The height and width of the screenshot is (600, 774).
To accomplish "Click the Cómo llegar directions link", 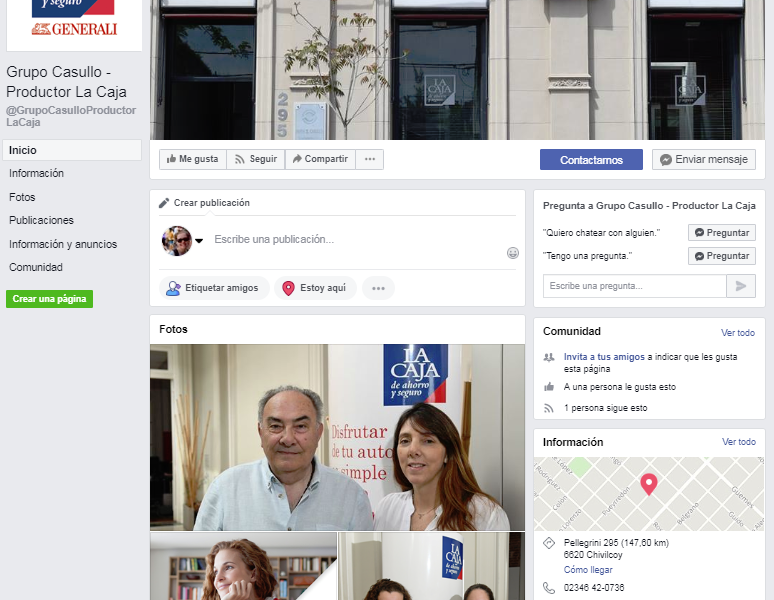I will point(588,570).
